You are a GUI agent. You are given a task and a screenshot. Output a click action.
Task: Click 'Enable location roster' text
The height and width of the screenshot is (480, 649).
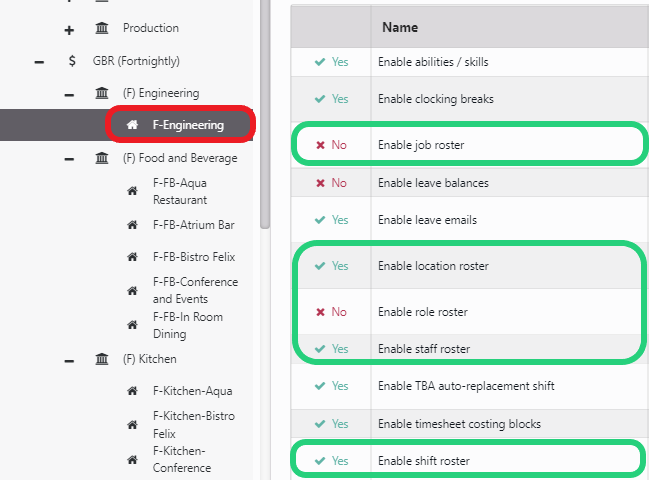coord(433,266)
